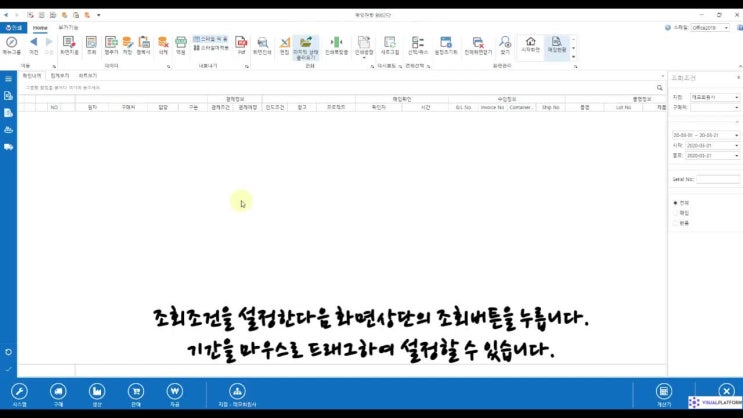Viewport: 743px width, 418px height.
Task: Click the 삭제 delete icon
Action: tap(163, 45)
